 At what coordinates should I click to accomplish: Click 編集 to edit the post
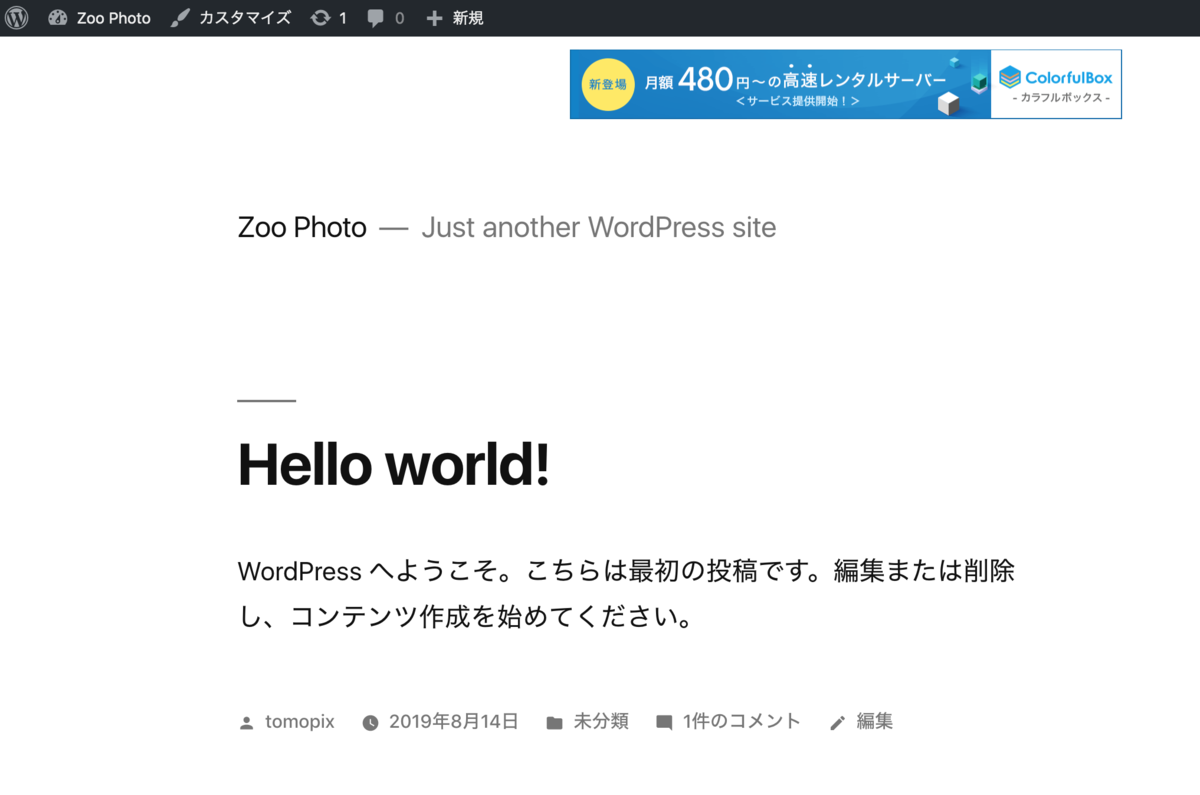[874, 721]
